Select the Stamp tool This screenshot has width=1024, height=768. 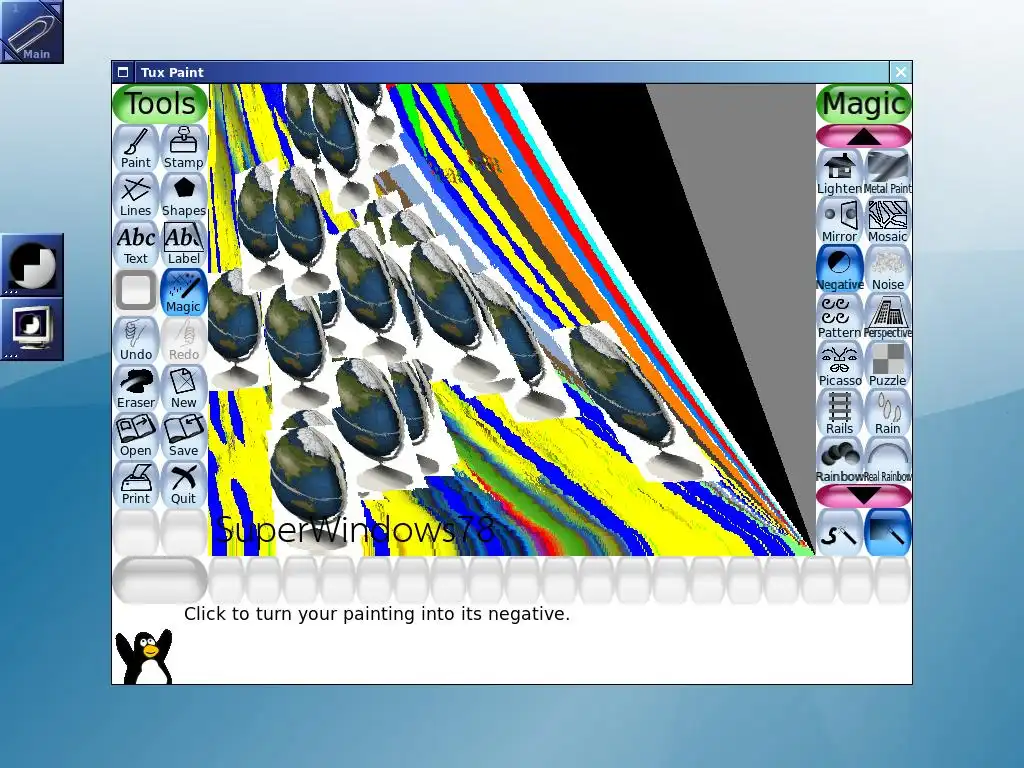184,148
